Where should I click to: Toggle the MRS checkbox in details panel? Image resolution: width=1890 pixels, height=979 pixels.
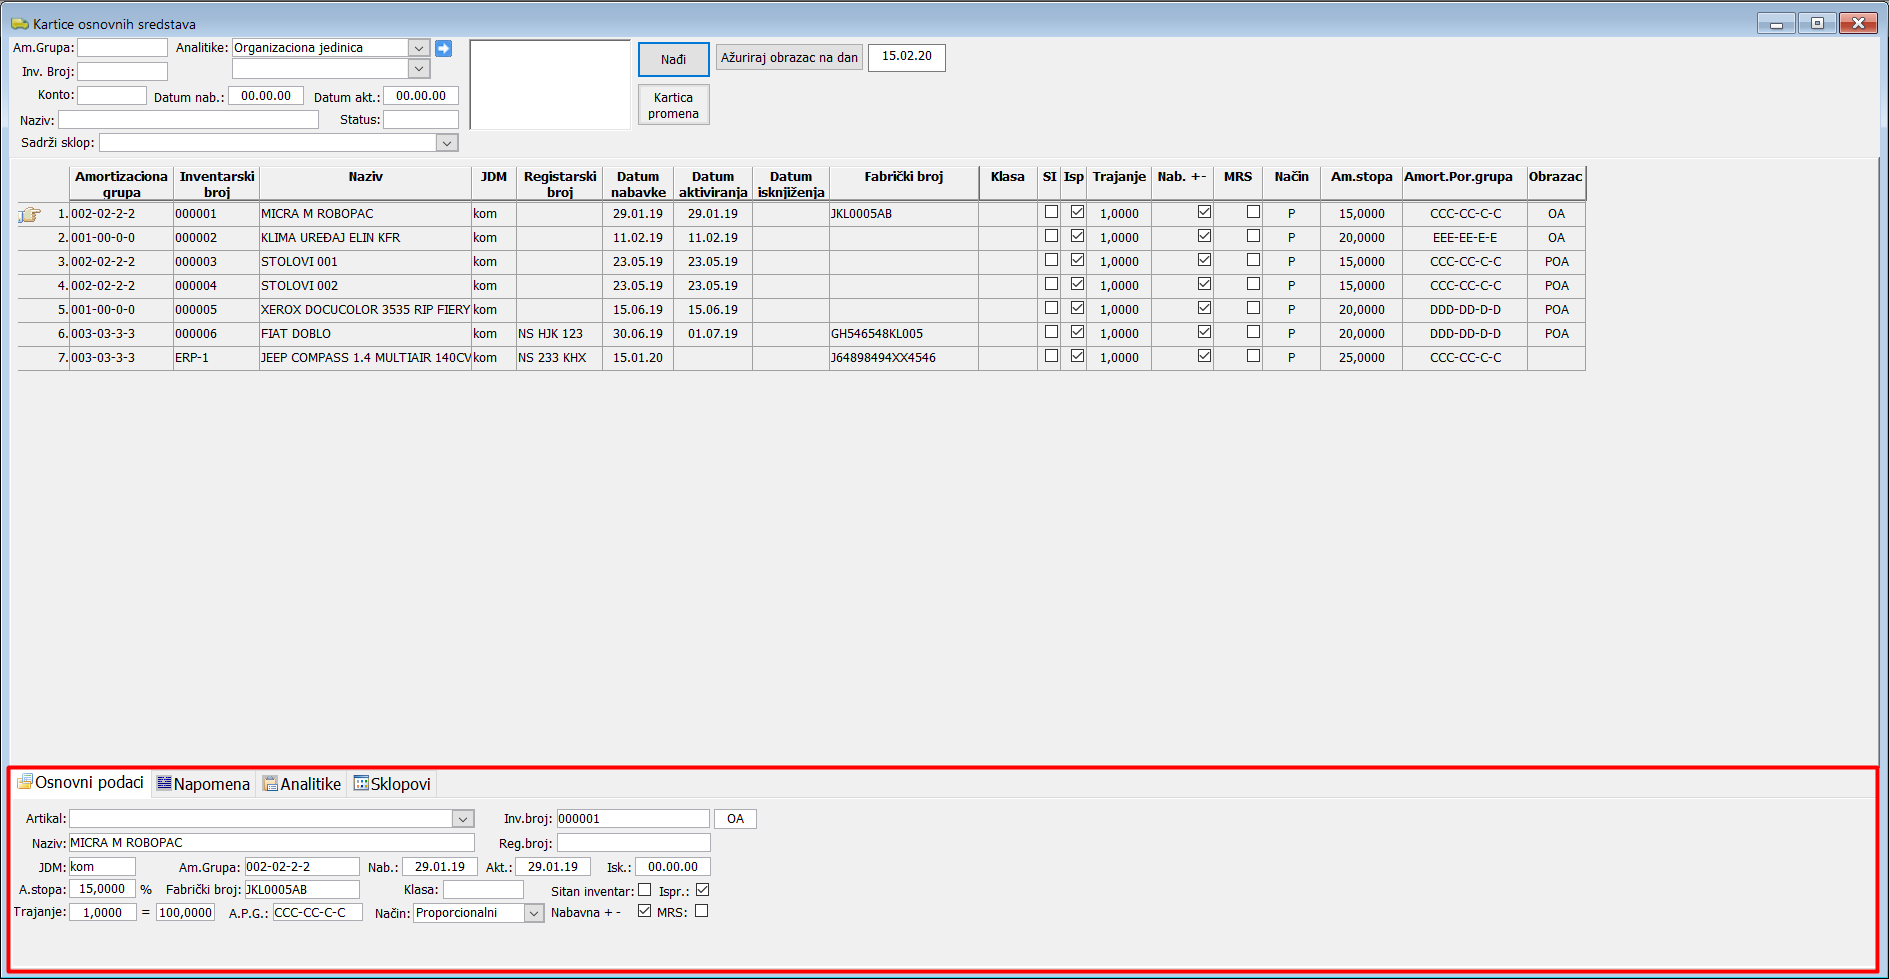tap(701, 911)
